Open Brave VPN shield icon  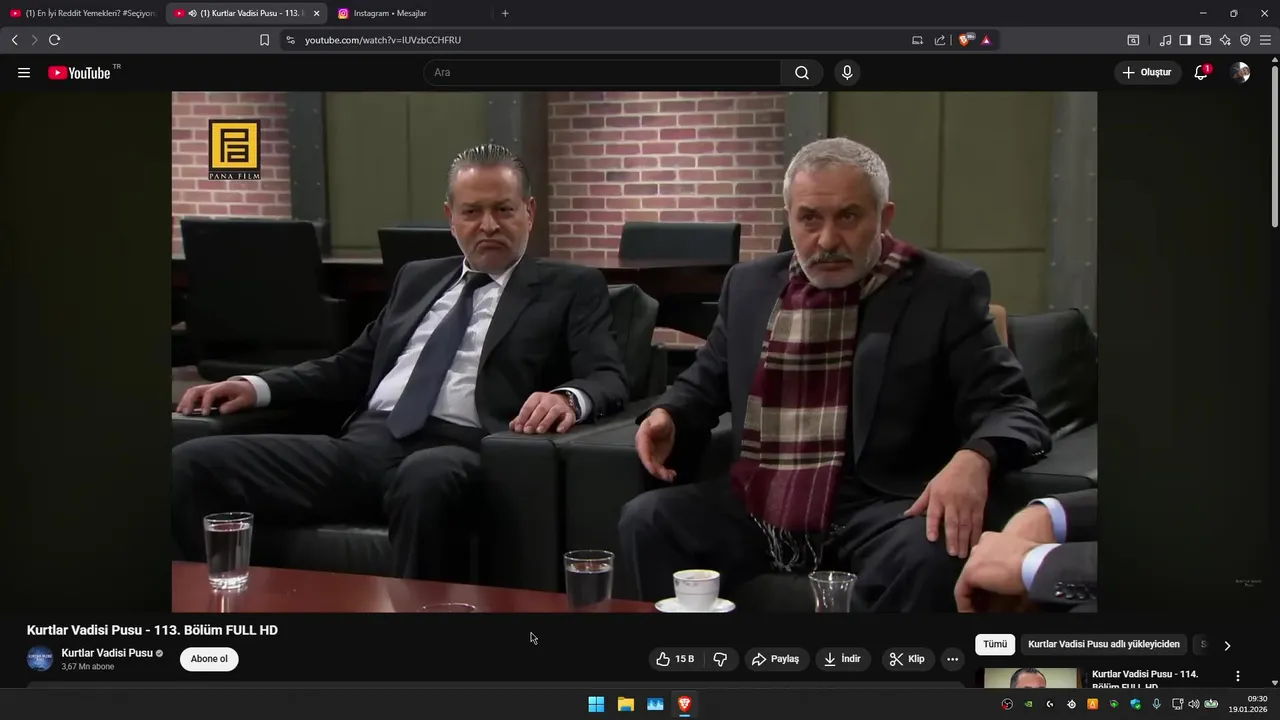[x=1245, y=40]
